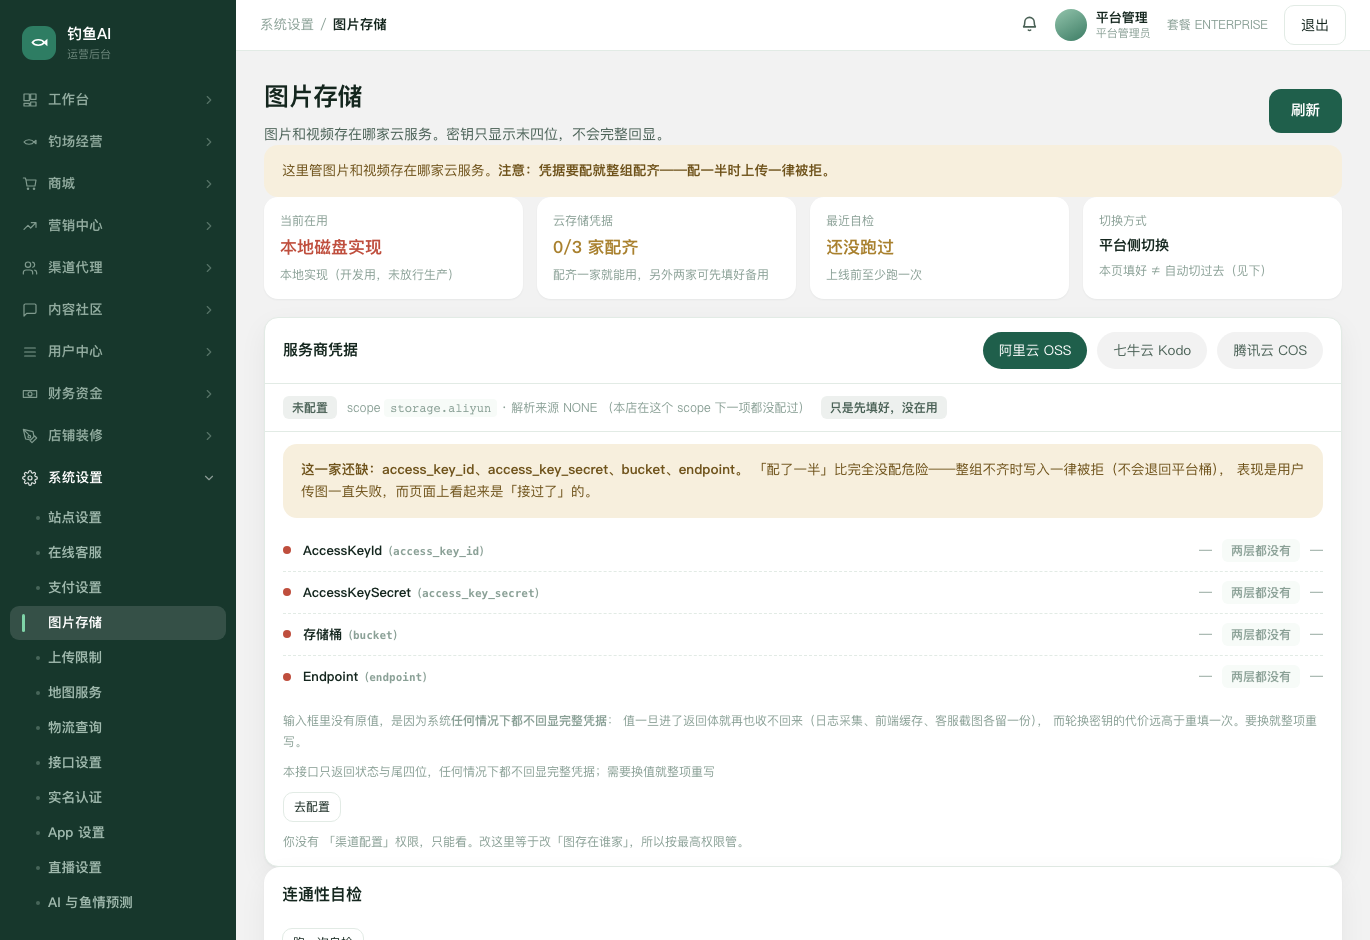Click the 店铺装修 brush icon

[30, 436]
